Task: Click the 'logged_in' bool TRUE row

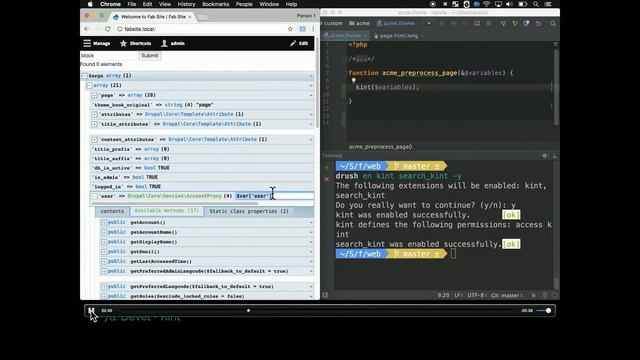Action: [202, 187]
